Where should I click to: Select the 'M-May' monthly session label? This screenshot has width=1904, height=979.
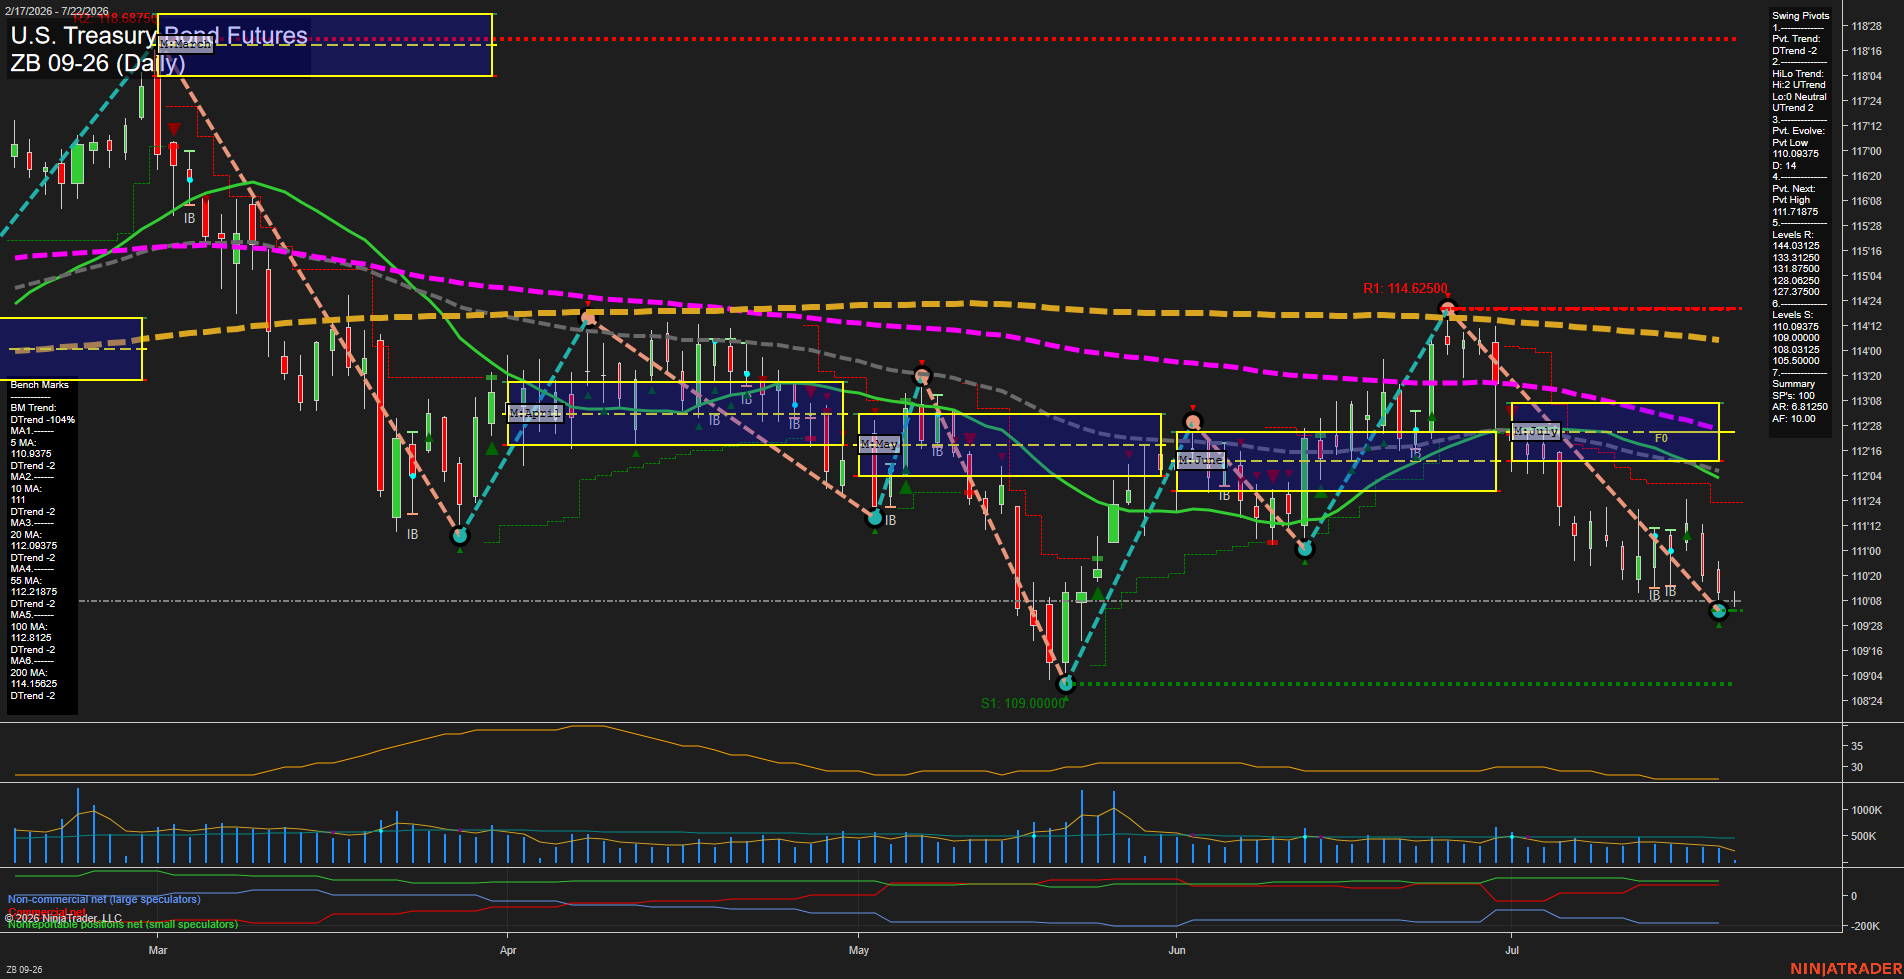[879, 444]
